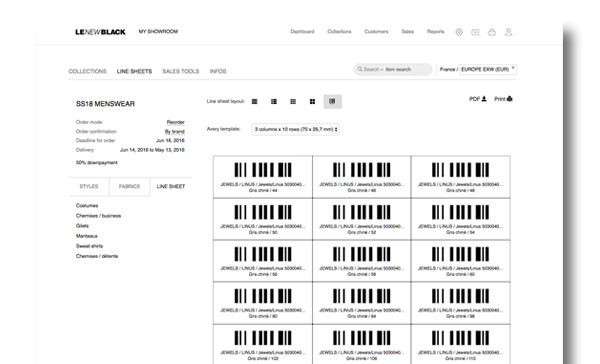Select the barcode label Gris chiné / 110
This screenshot has height=364, width=600.
(x=461, y=344)
